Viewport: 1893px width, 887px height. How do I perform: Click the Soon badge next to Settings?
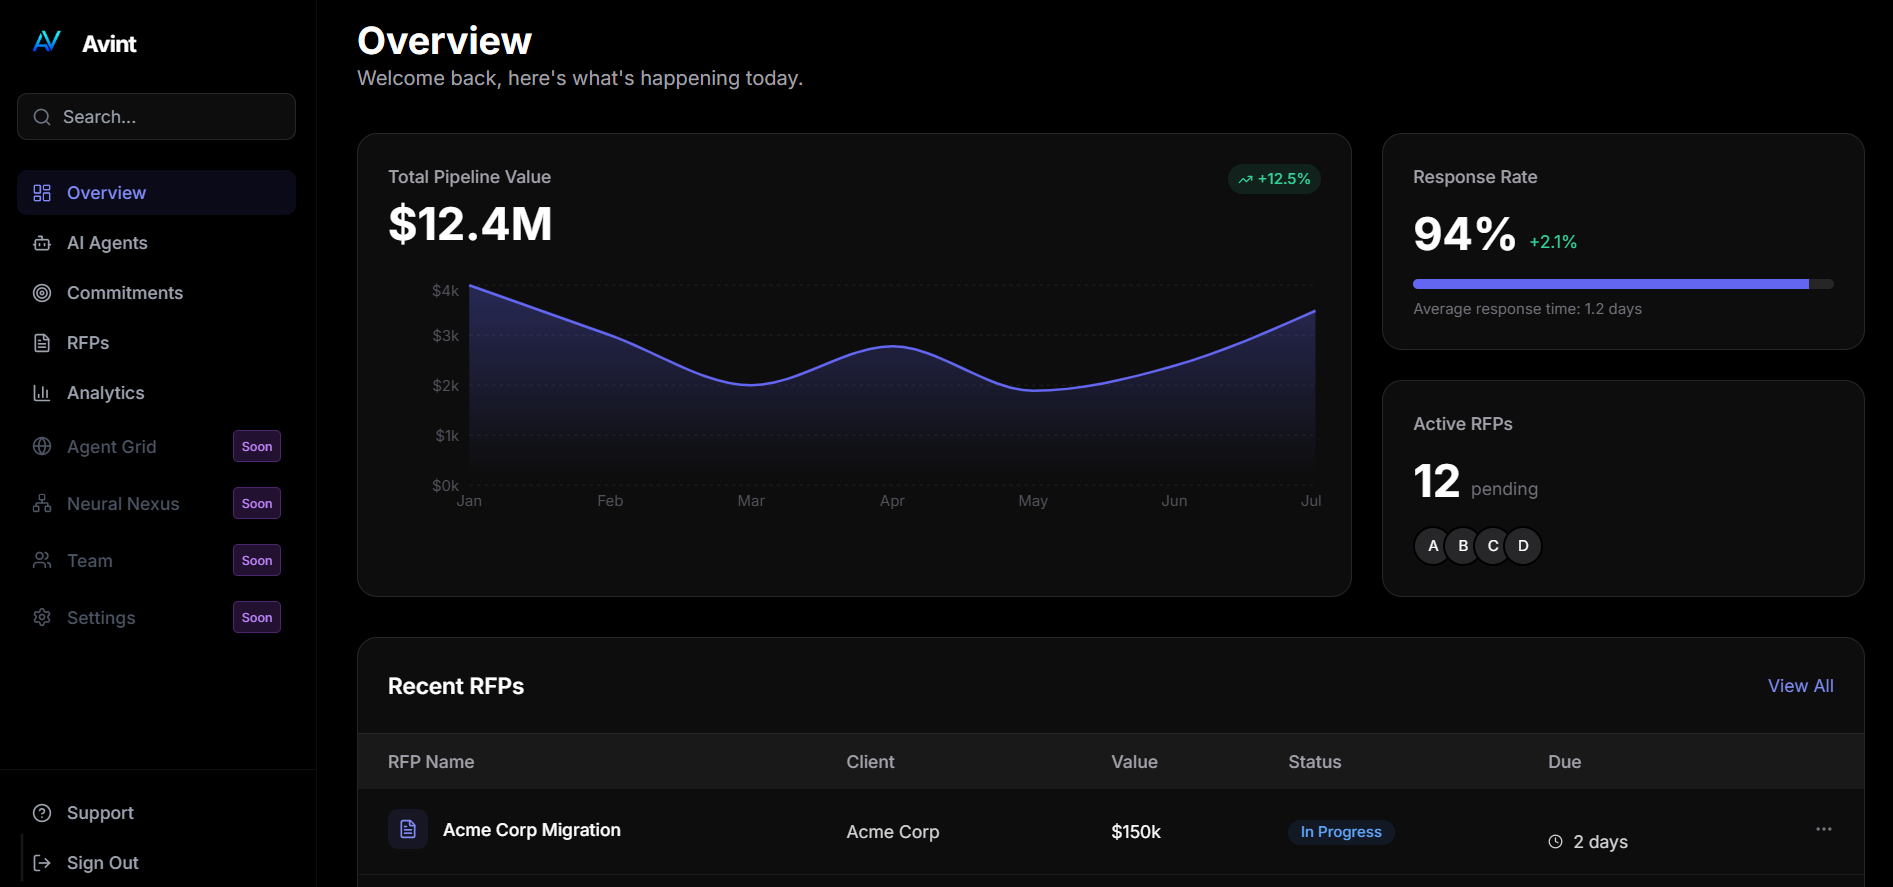click(x=257, y=618)
